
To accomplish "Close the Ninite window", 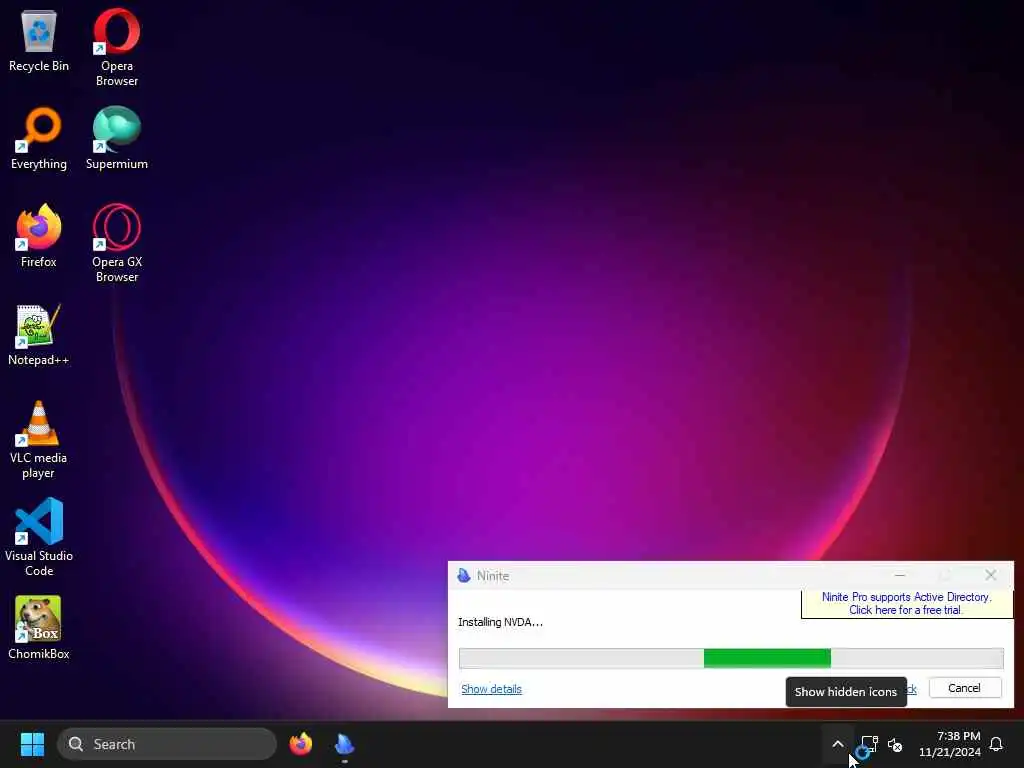I will pos(991,575).
